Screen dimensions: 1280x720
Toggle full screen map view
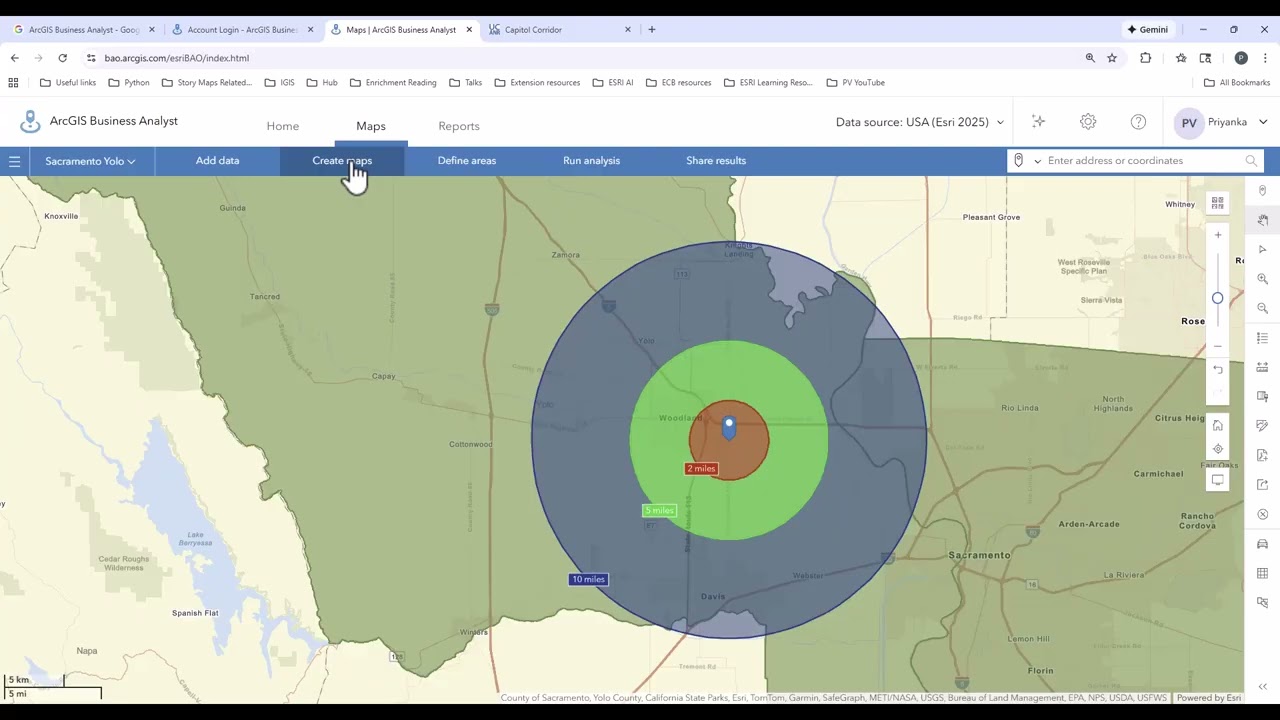click(1217, 480)
